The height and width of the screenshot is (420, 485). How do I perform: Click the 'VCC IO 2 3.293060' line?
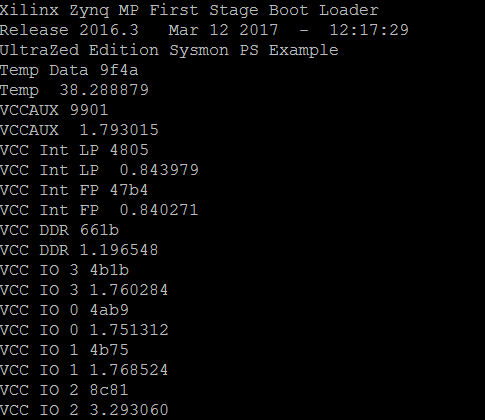84,410
